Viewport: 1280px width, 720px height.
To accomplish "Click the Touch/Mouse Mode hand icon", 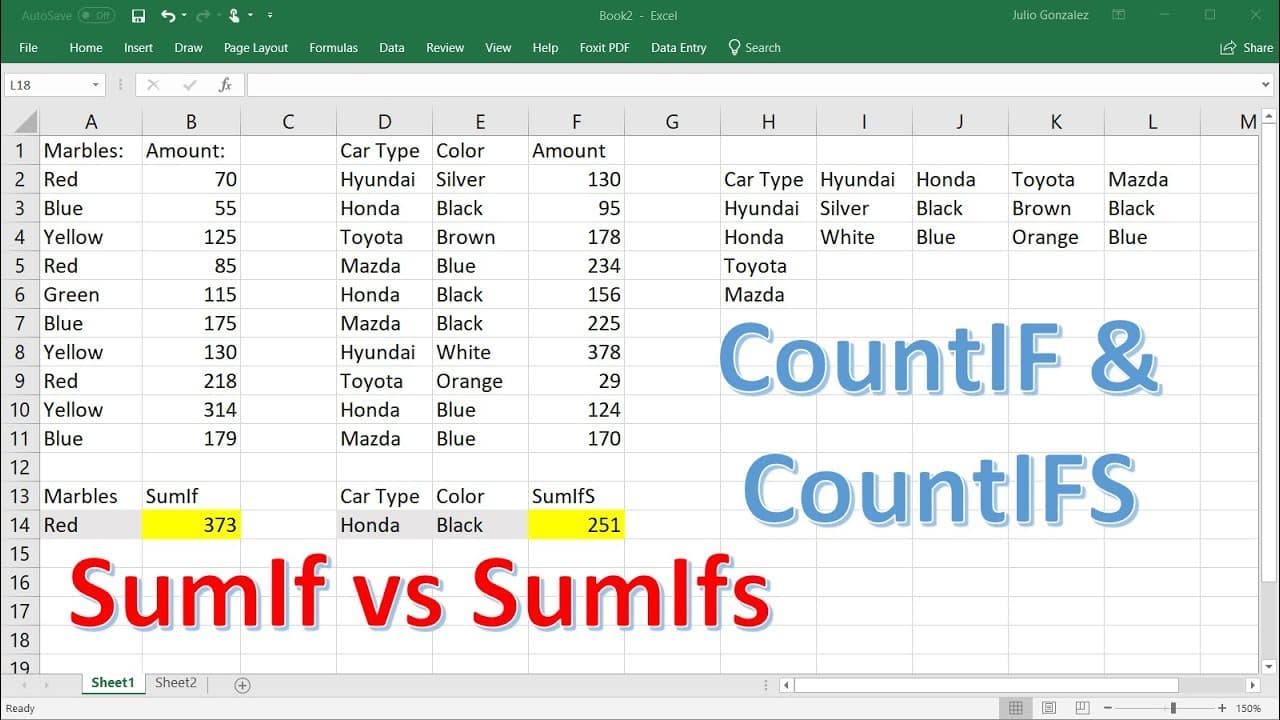I will 234,16.
